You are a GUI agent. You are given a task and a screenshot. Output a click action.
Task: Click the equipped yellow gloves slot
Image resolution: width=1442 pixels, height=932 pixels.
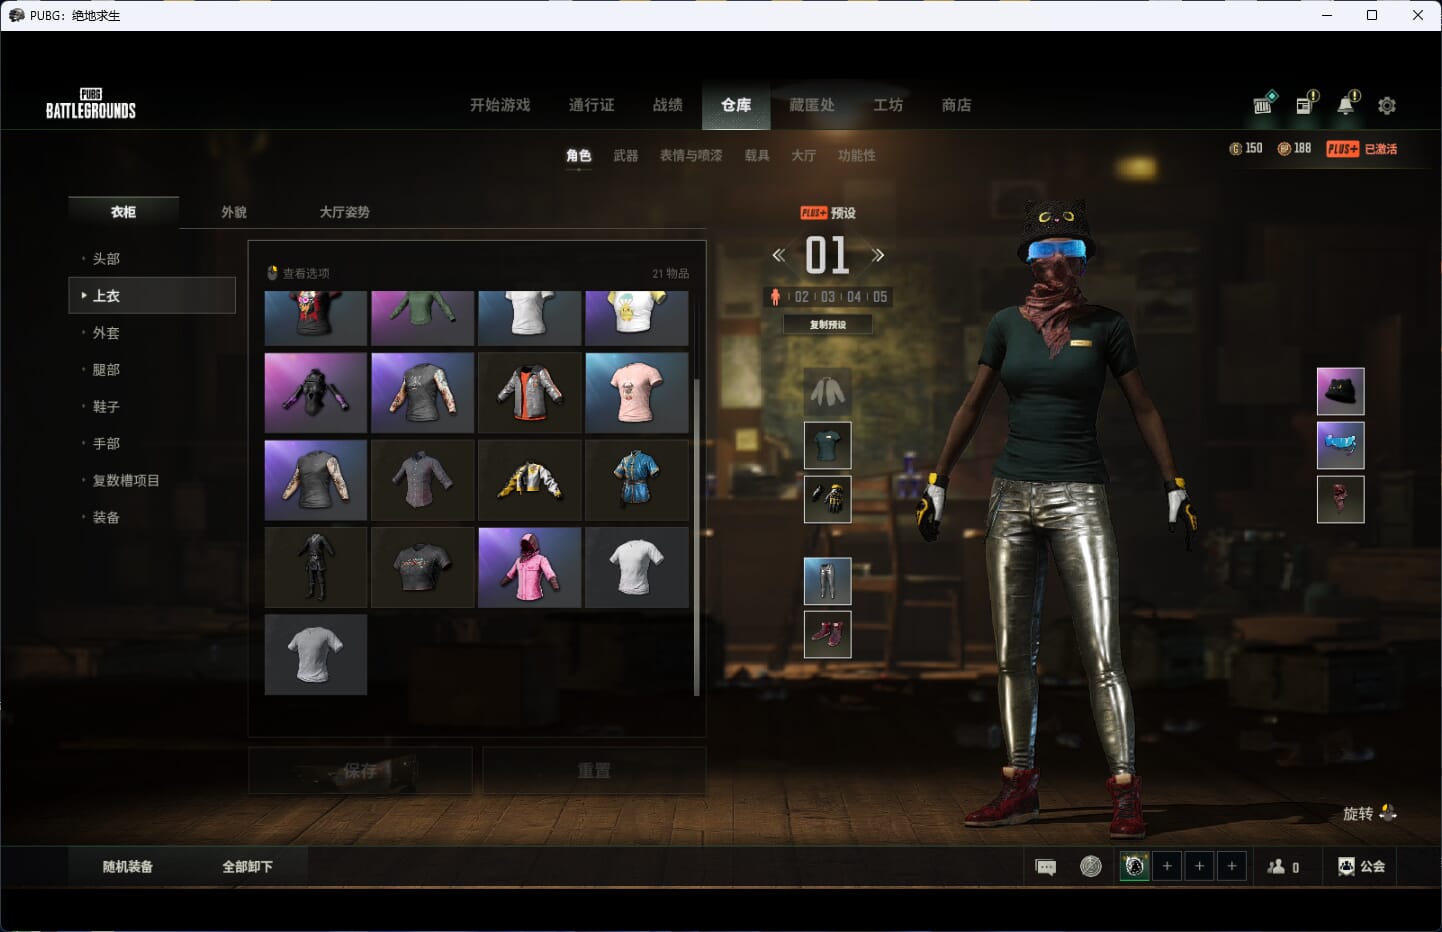(x=828, y=499)
